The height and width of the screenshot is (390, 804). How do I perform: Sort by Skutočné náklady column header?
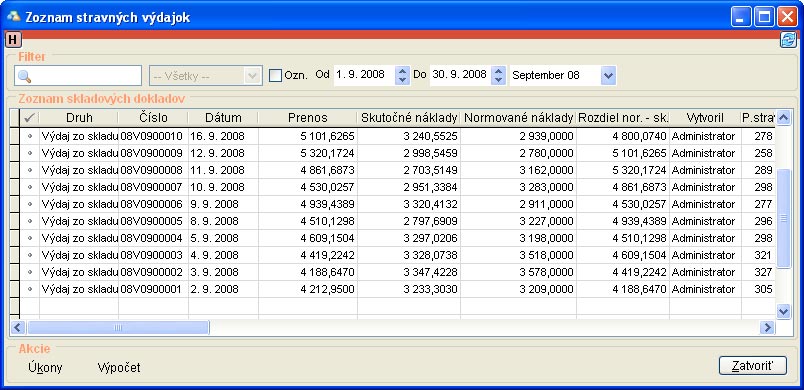point(409,118)
